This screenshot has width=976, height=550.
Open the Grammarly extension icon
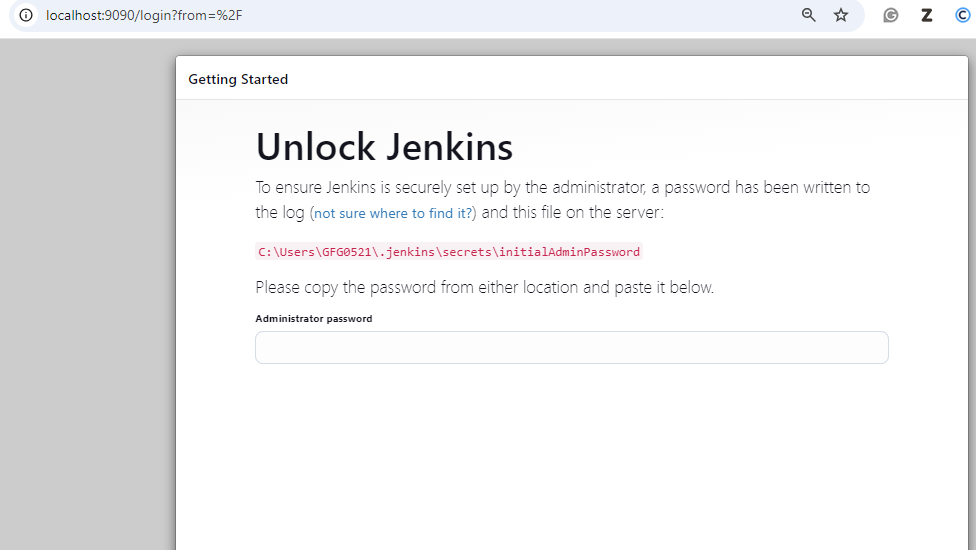tap(890, 15)
